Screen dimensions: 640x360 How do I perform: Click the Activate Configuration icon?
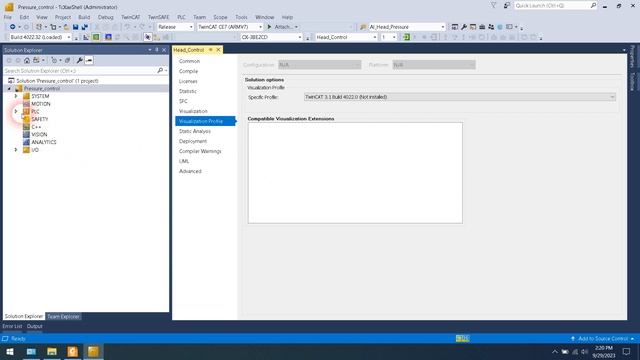point(86,37)
